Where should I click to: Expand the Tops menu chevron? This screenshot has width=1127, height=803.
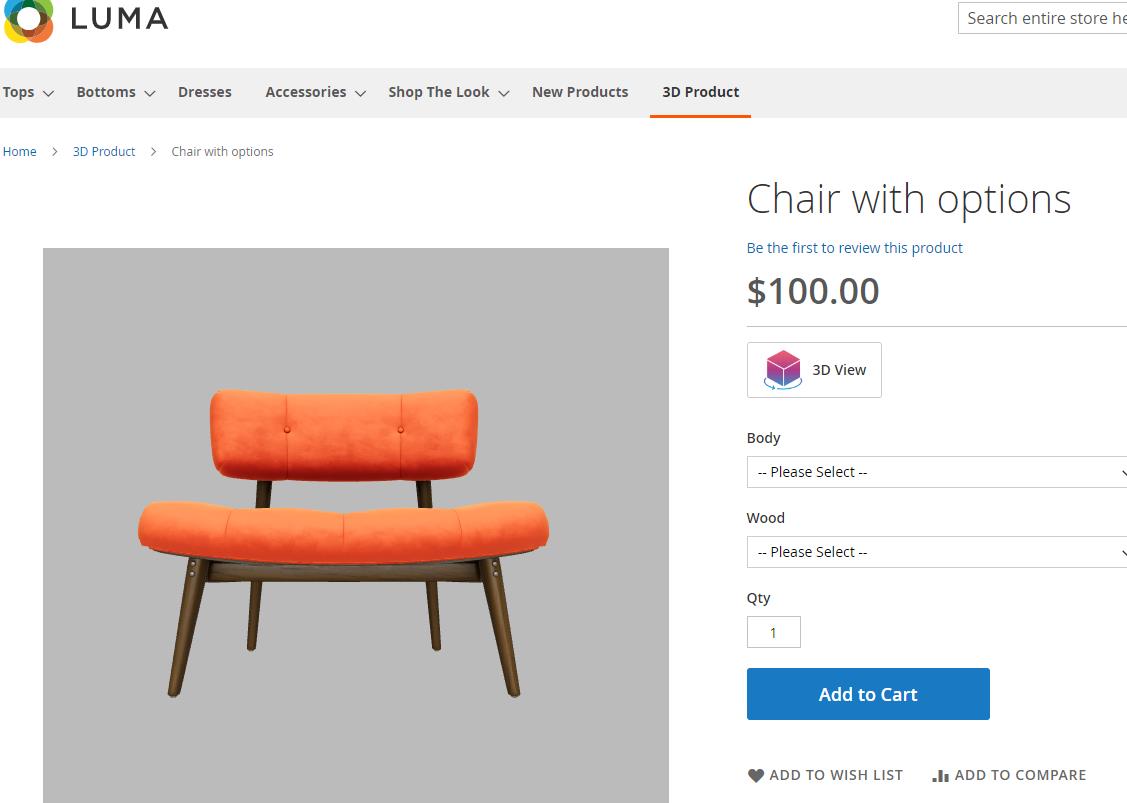[x=49, y=93]
